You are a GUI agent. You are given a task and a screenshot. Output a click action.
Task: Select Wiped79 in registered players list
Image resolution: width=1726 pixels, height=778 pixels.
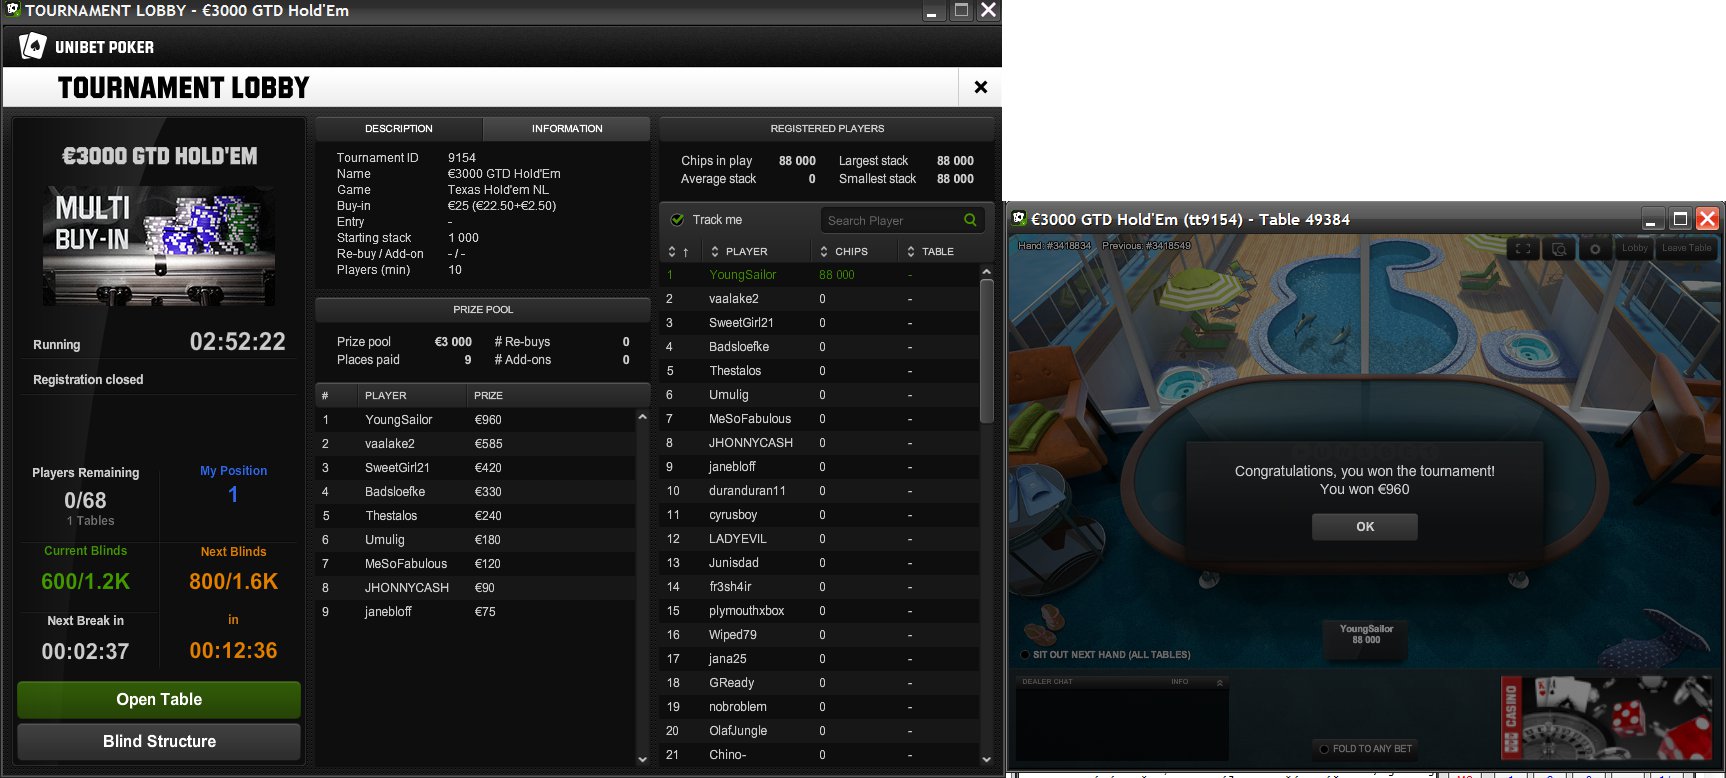820,635
